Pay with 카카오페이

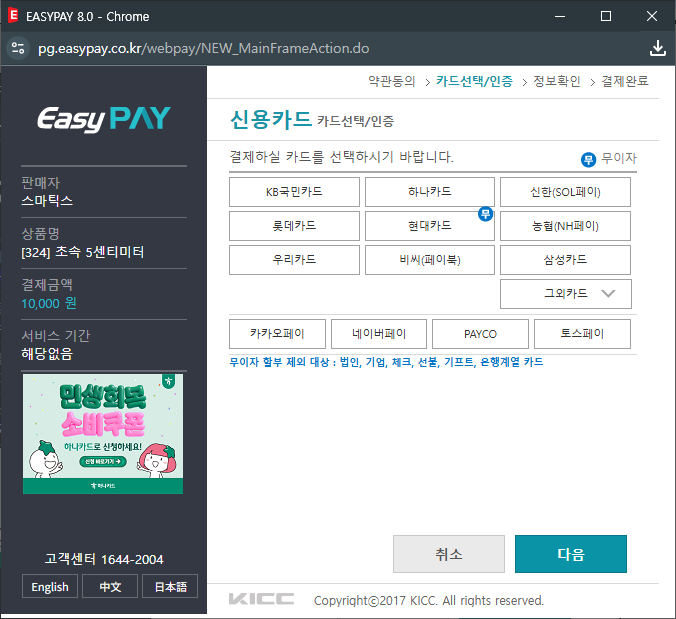(x=277, y=334)
